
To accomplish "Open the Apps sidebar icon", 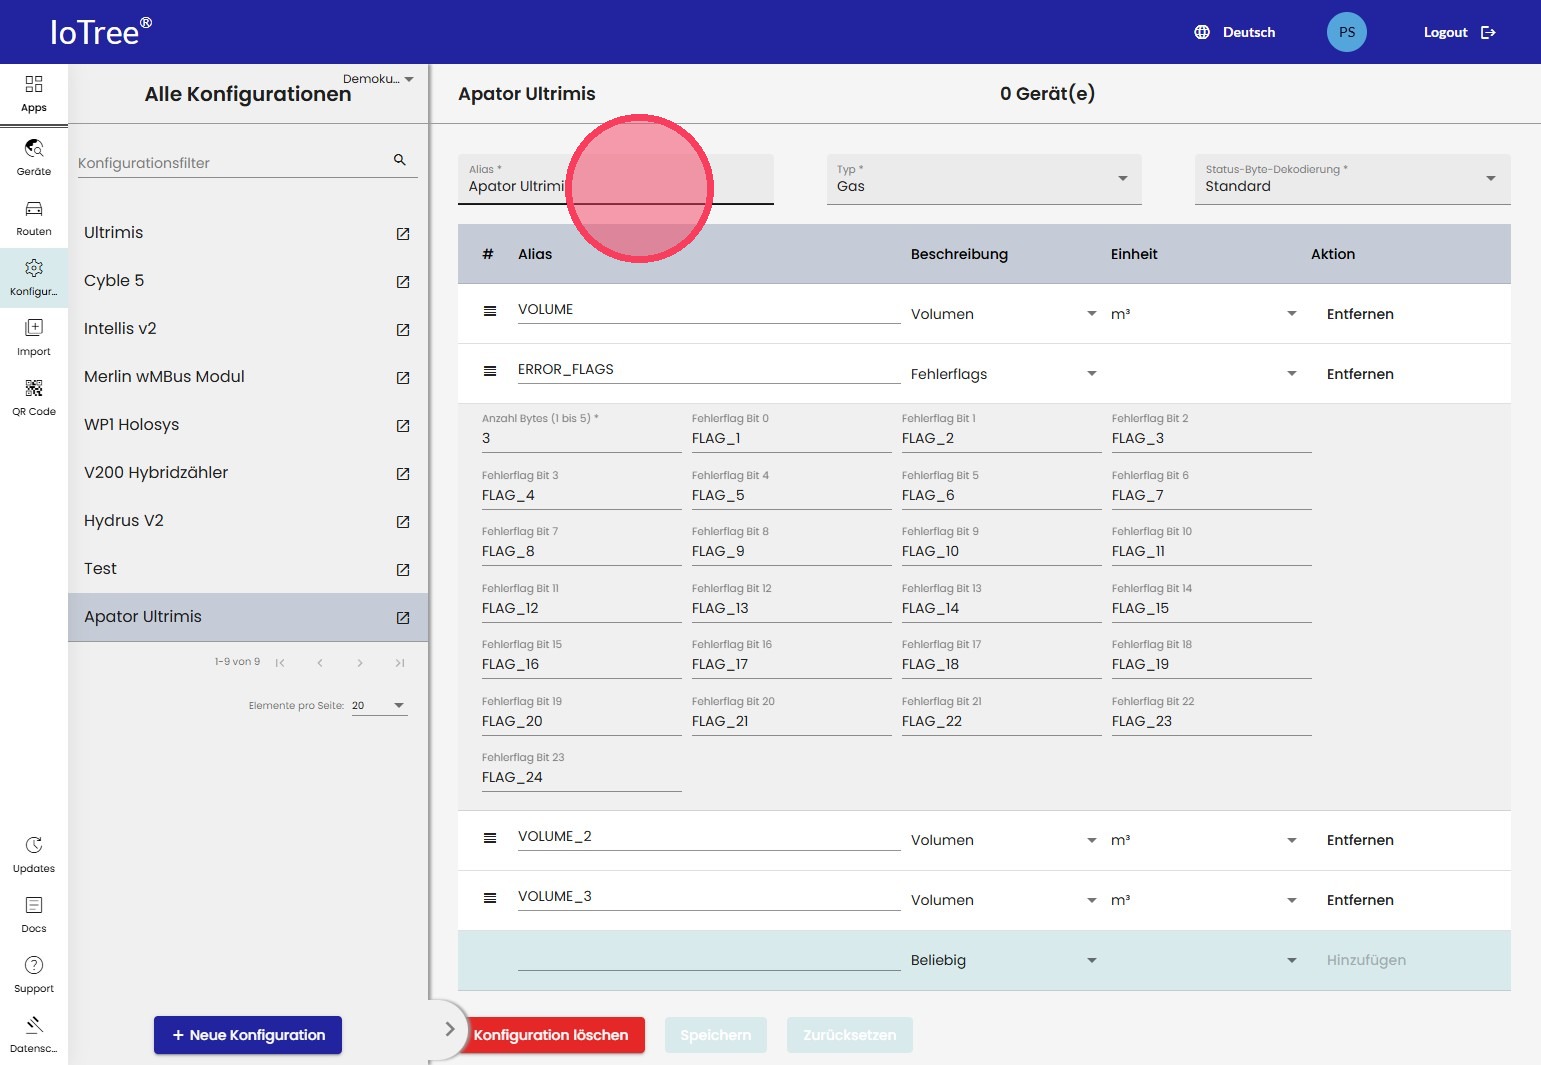I will (x=34, y=93).
